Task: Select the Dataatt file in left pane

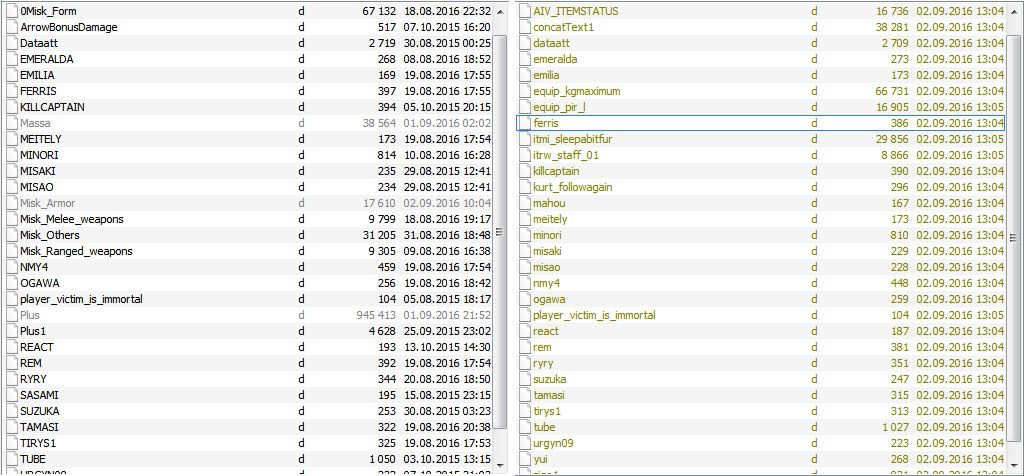Action: tap(248, 43)
